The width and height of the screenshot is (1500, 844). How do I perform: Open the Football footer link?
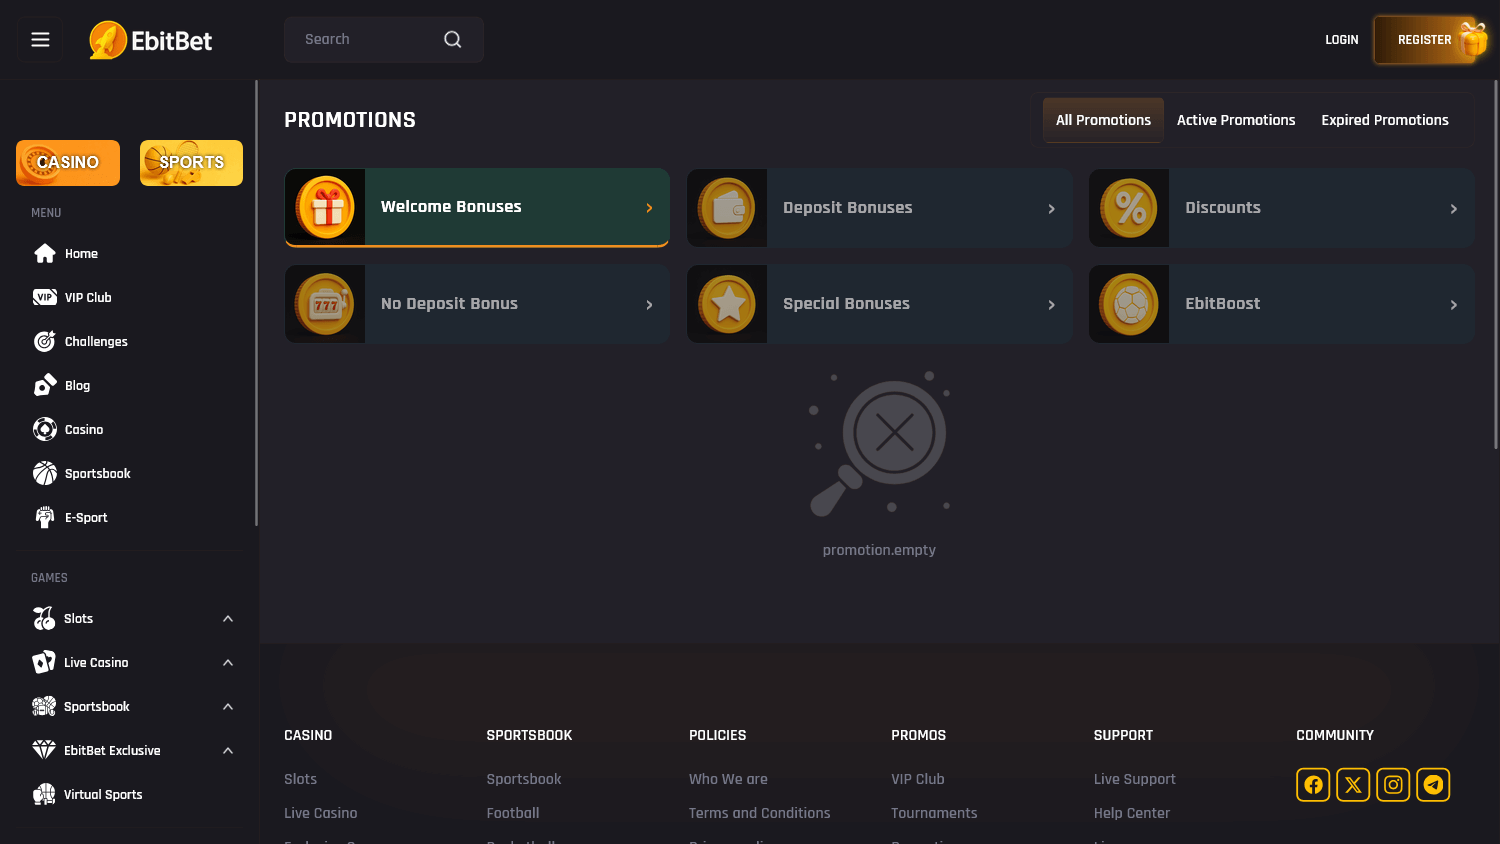coord(513,813)
